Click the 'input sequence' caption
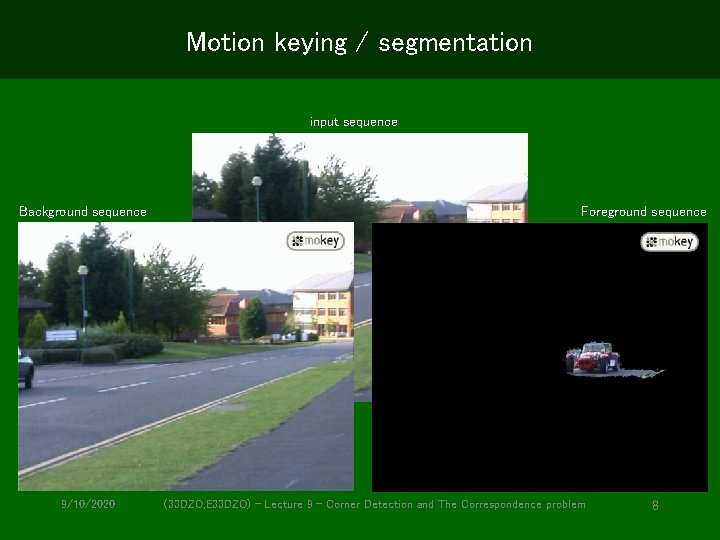720x540 pixels. click(x=354, y=122)
